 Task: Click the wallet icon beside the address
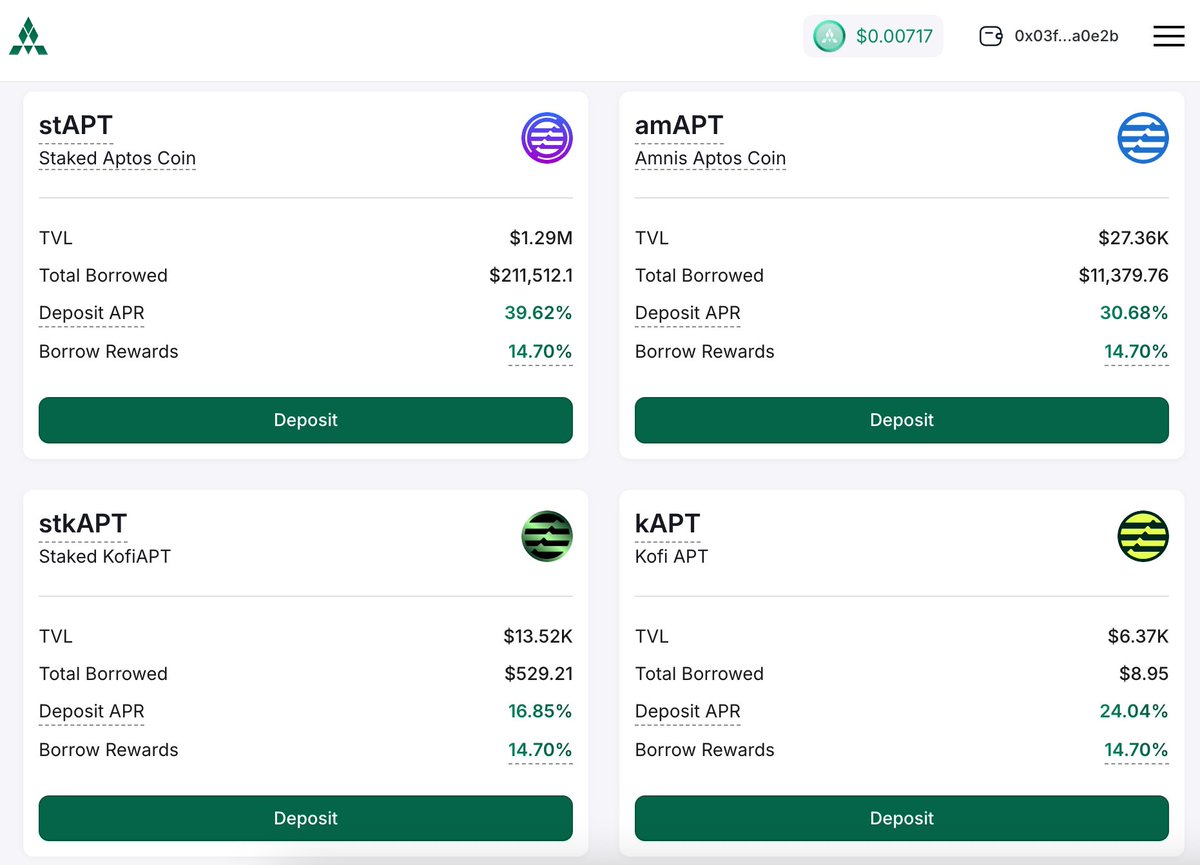[x=990, y=36]
